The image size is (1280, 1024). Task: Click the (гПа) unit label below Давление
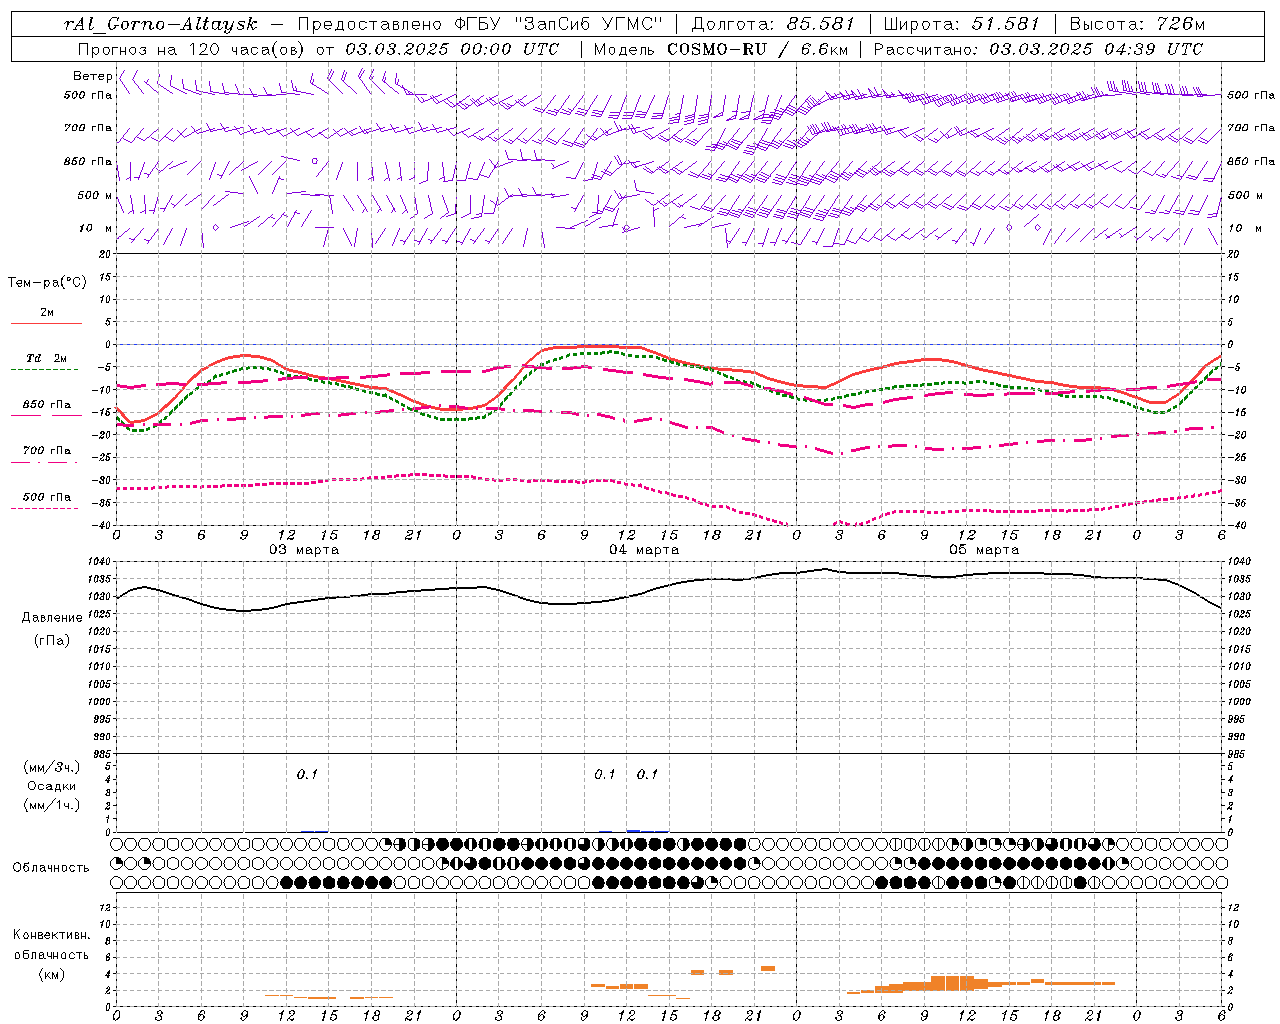tap(52, 640)
